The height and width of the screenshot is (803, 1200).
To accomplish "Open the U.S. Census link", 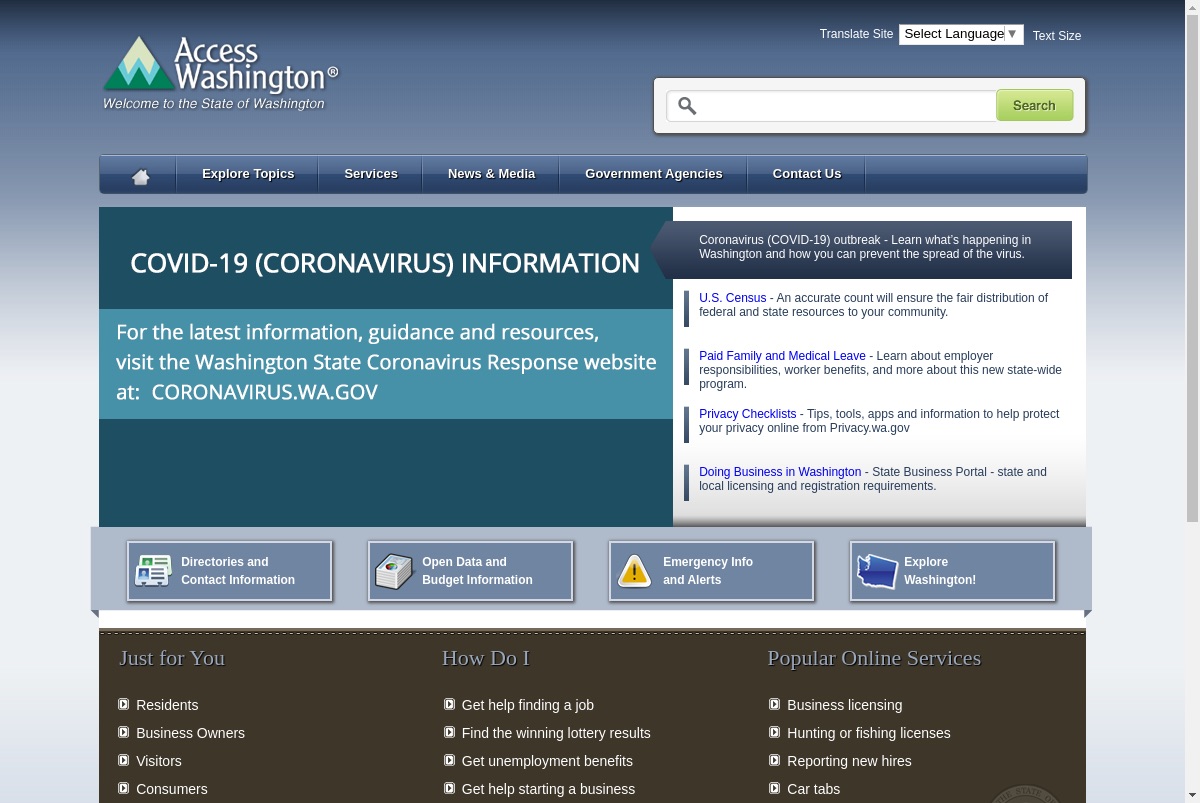I will pyautogui.click(x=733, y=298).
